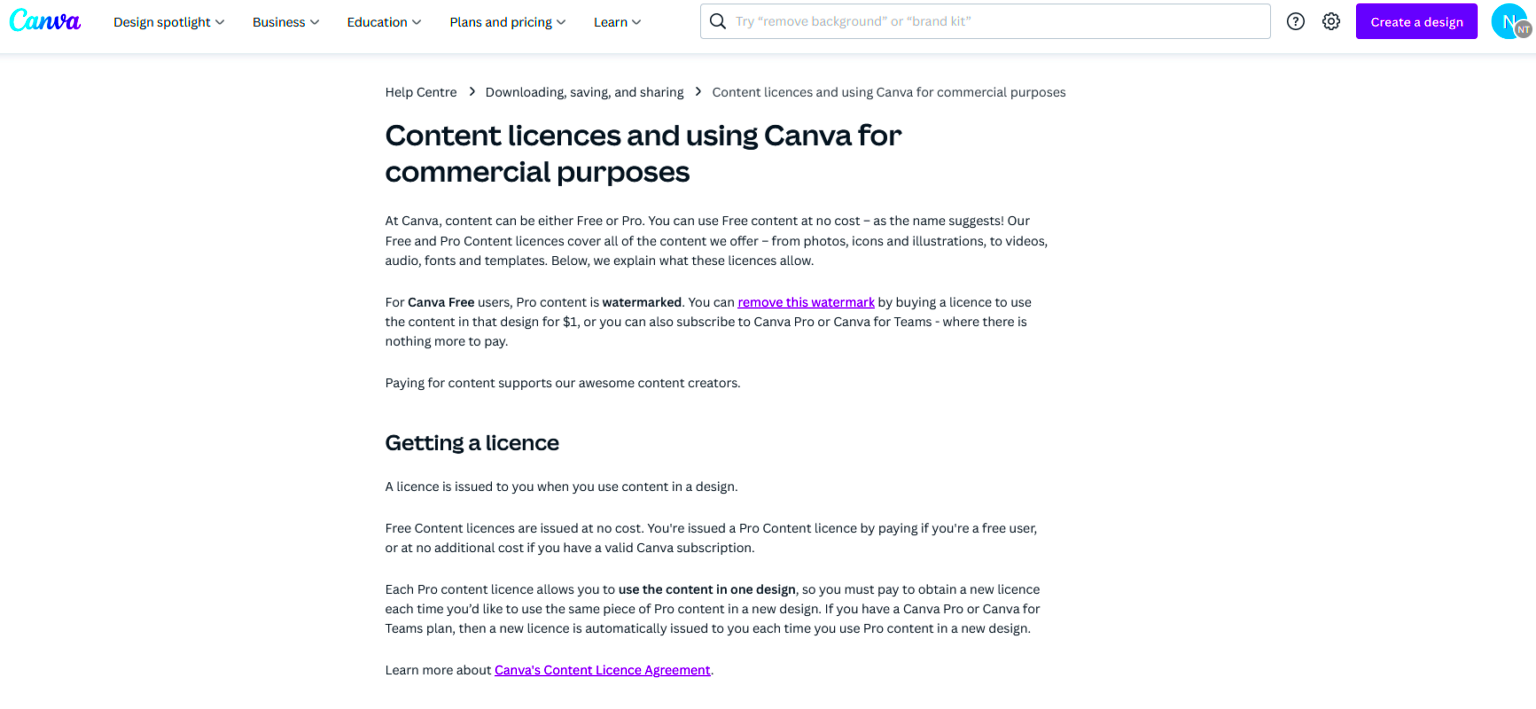Go to Help Centre breadcrumb
Viewport: 1536px width, 709px height.
click(x=421, y=92)
